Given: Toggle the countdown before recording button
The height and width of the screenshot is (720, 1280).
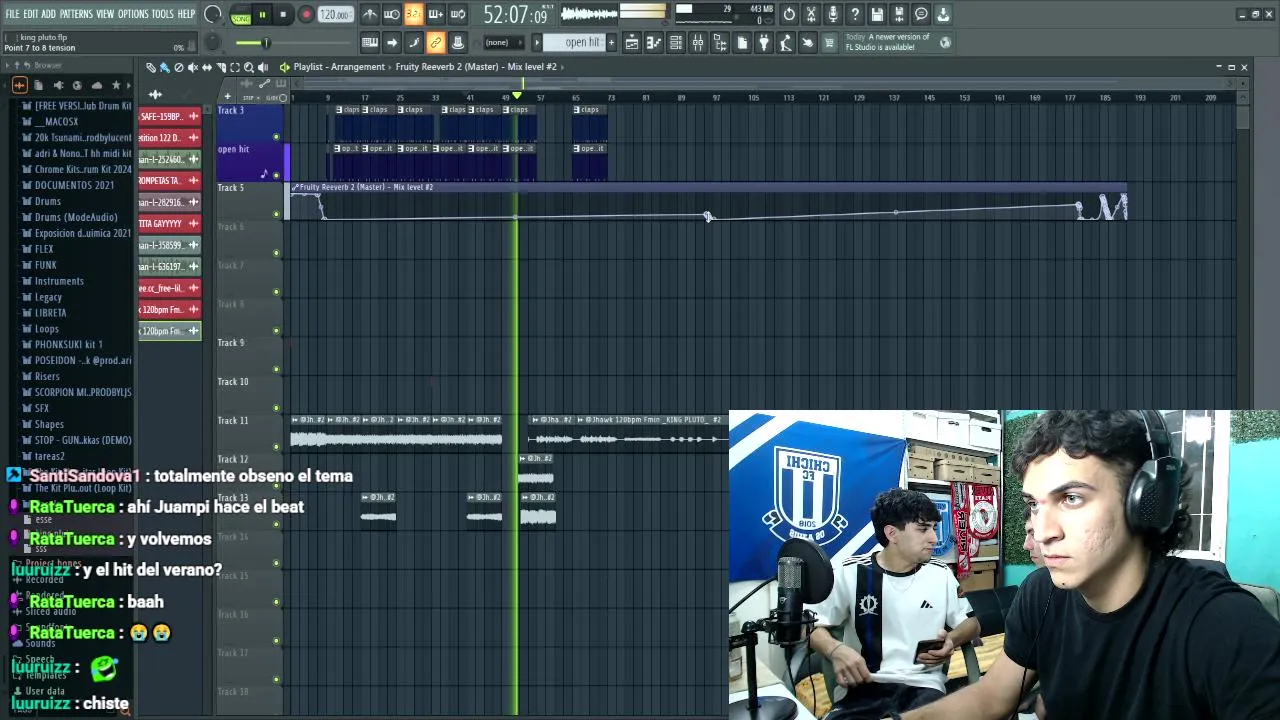Looking at the screenshot, I should (414, 14).
